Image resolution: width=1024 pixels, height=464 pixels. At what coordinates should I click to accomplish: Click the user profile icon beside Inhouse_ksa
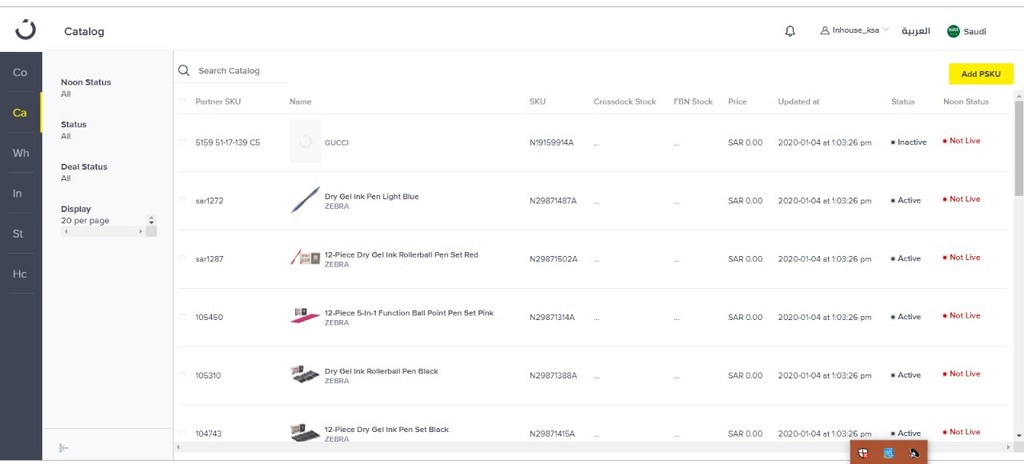point(825,31)
